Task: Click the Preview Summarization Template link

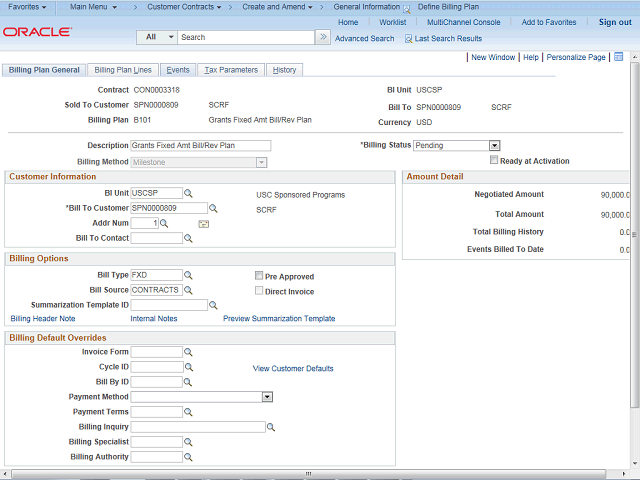Action: tap(279, 319)
